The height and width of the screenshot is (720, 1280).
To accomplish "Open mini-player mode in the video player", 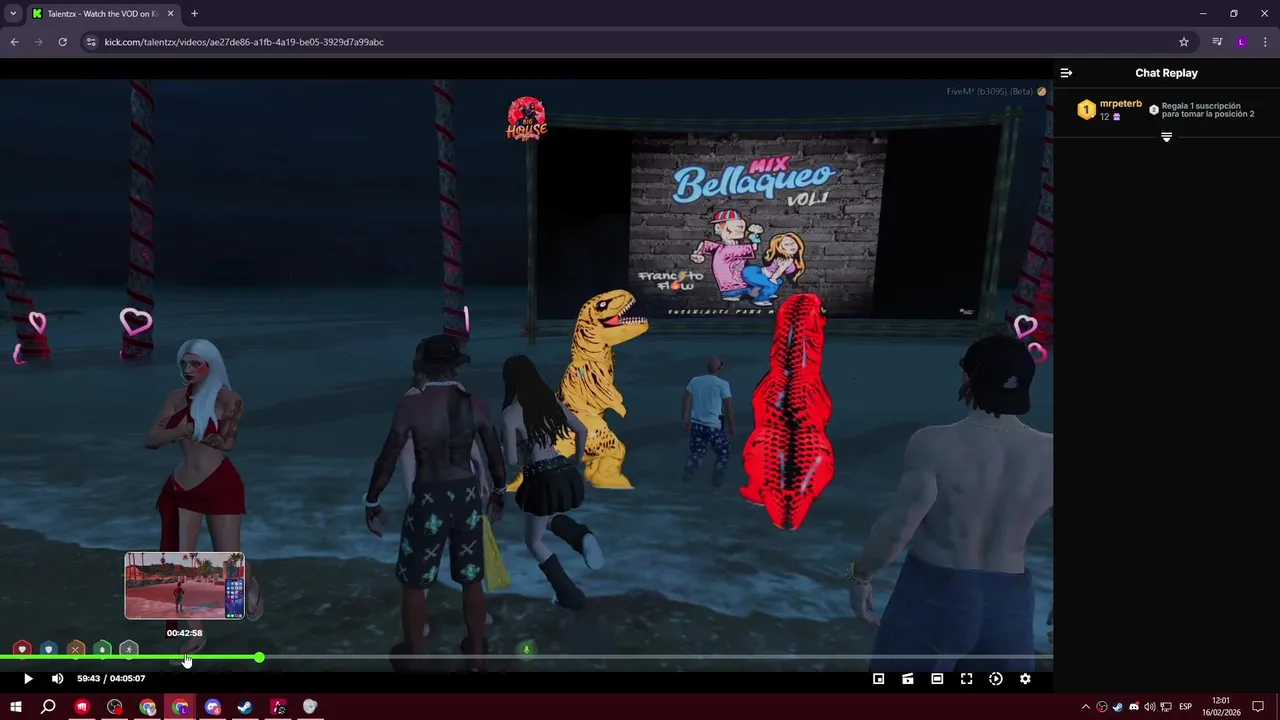I will coord(878,679).
